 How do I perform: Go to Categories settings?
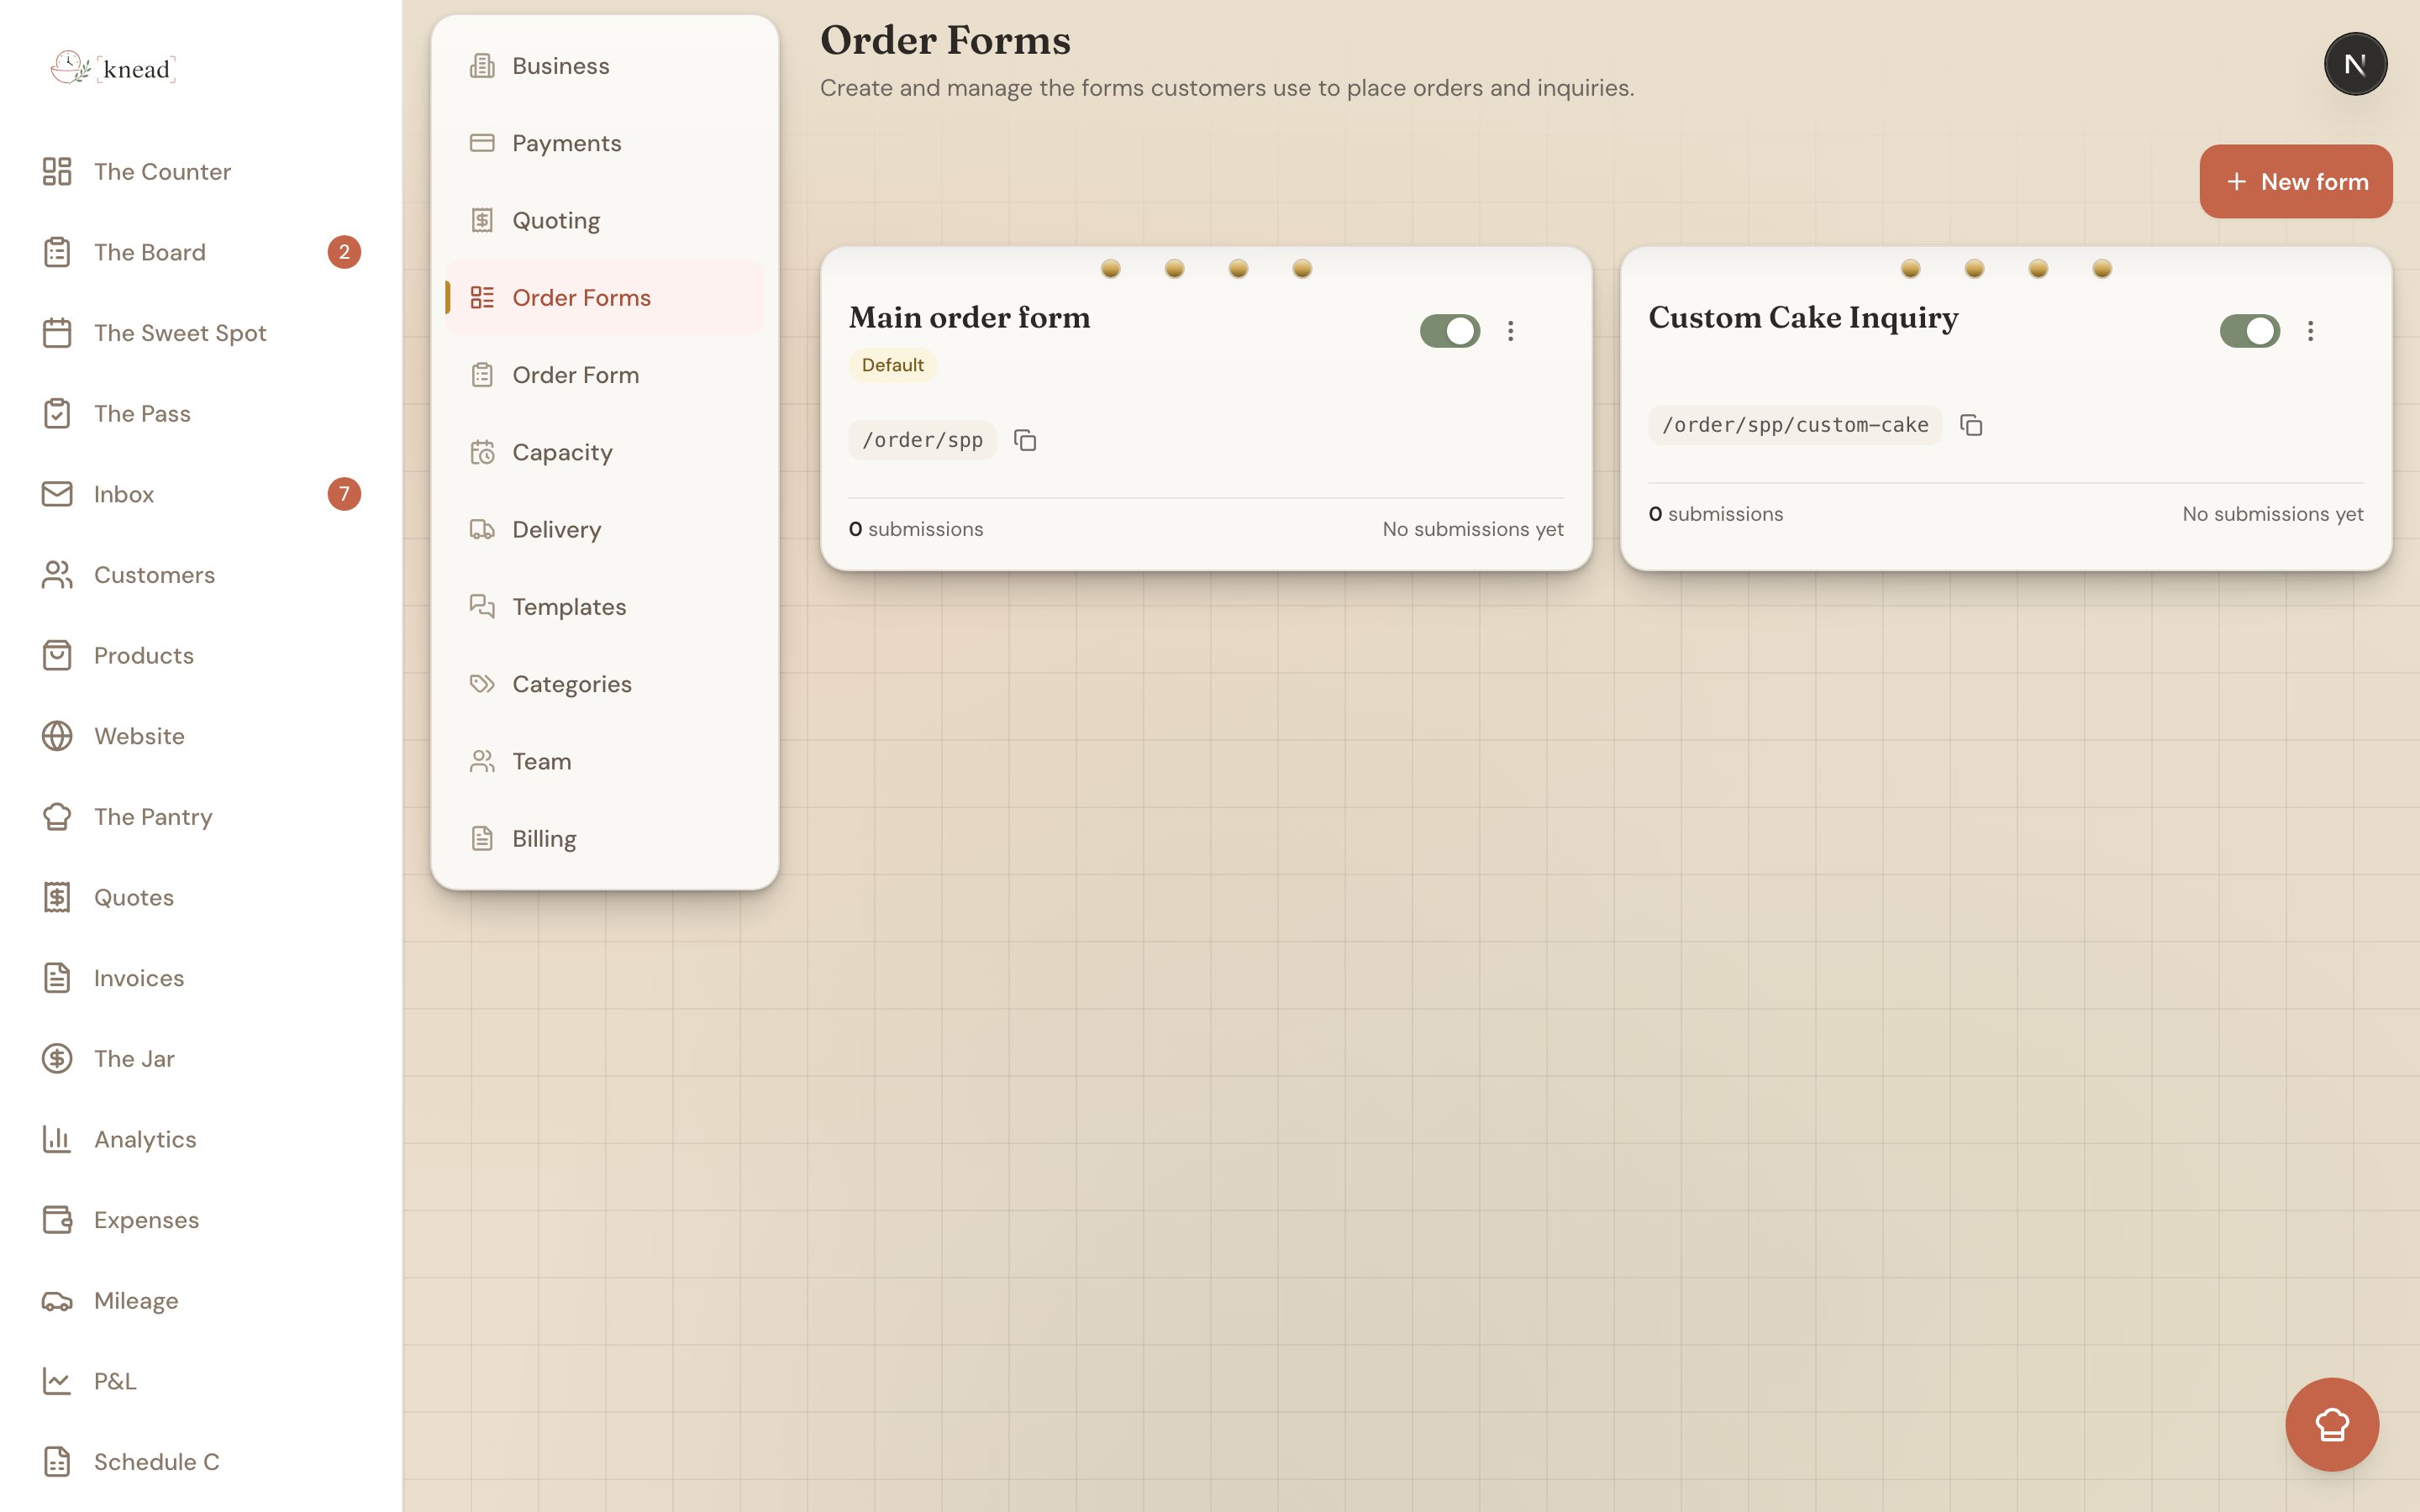click(605, 684)
